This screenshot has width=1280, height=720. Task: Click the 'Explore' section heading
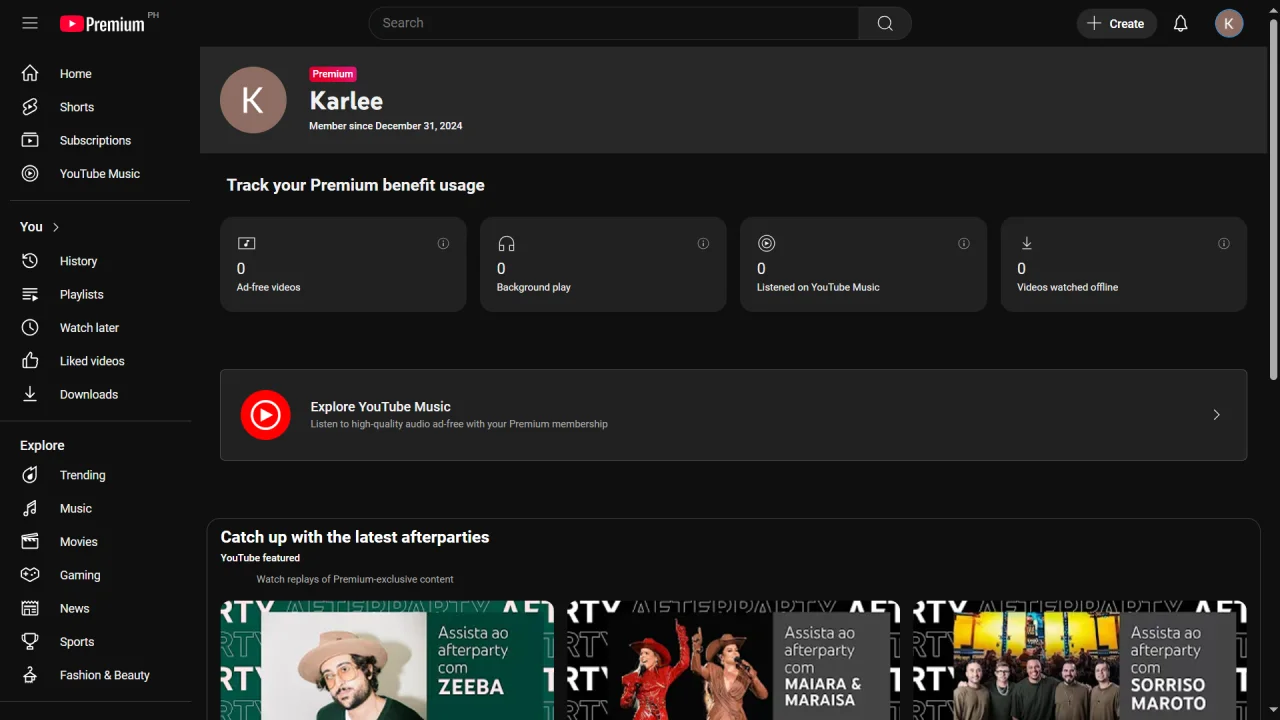42,445
